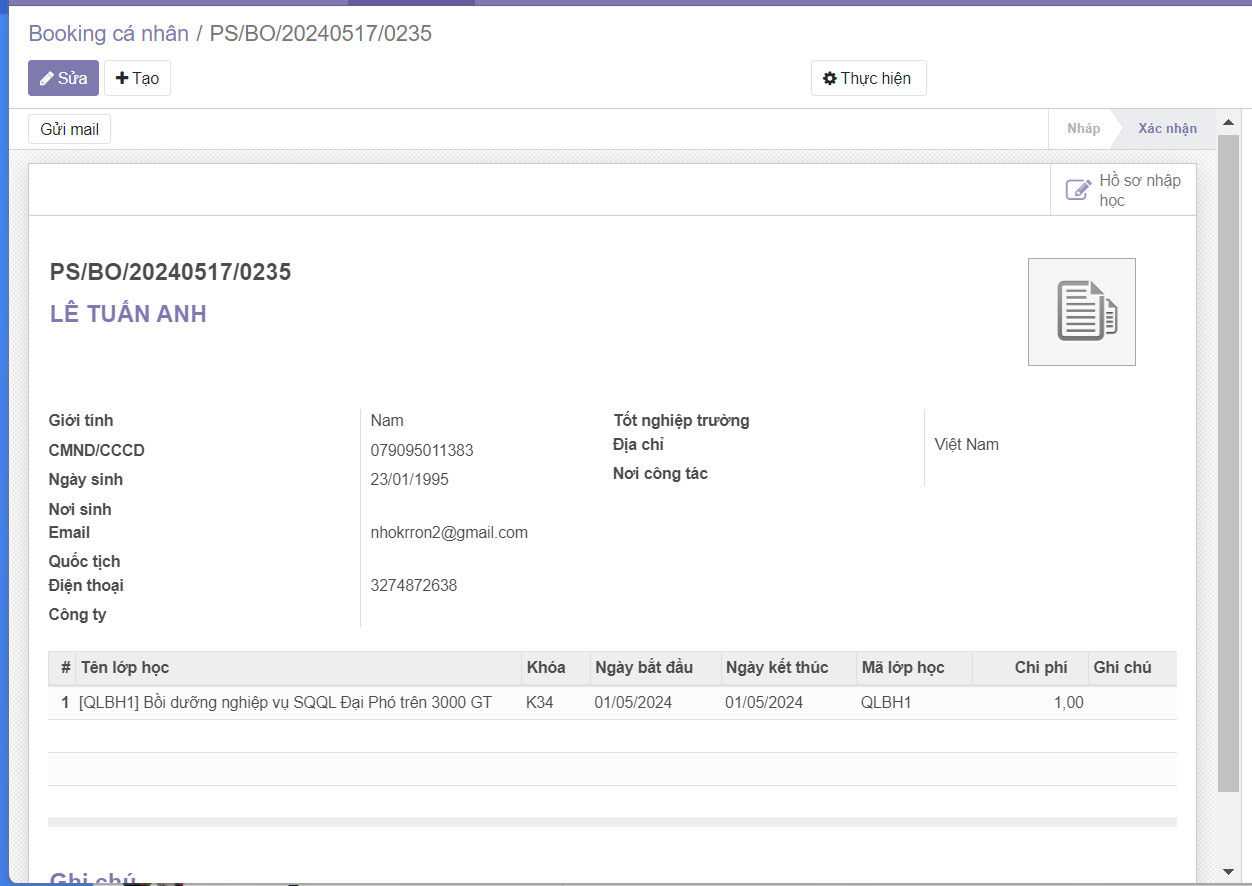The image size is (1252, 886).
Task: Click the plus icon on Tạo button
Action: 122,78
